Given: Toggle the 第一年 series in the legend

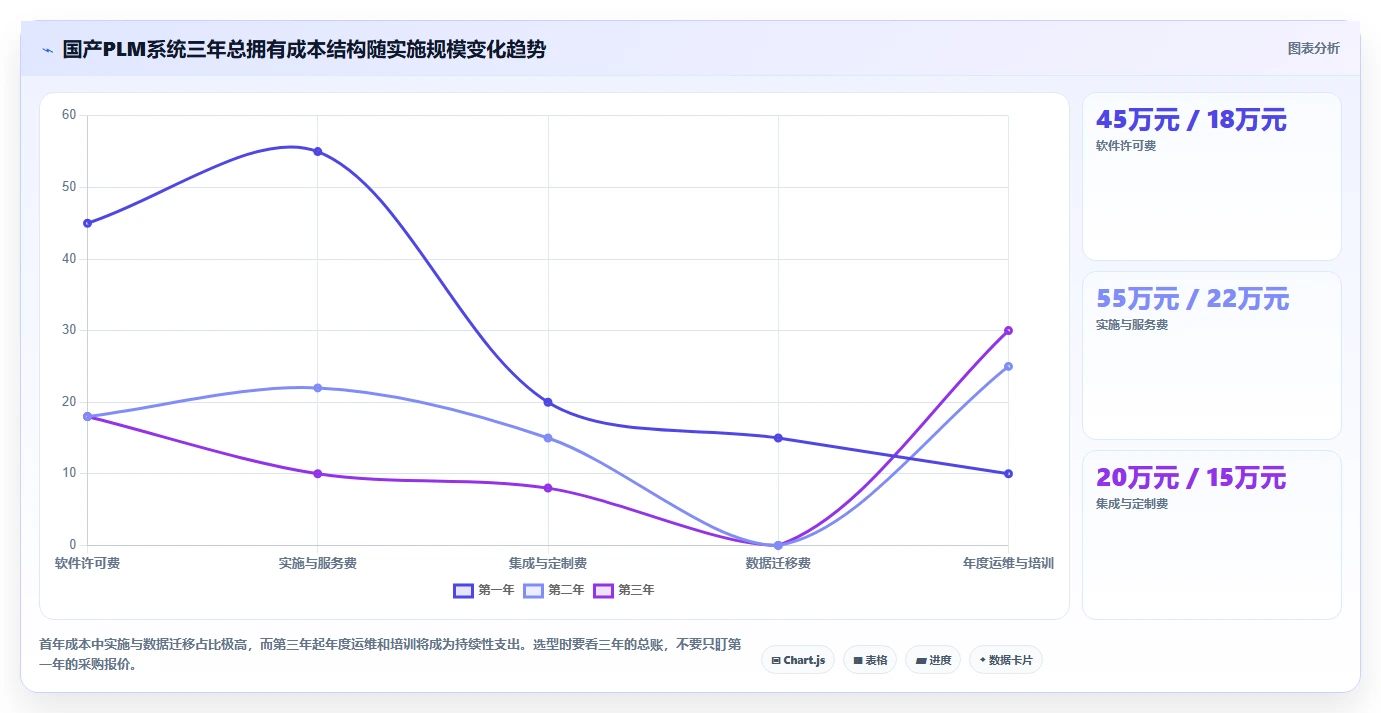Looking at the screenshot, I should [x=484, y=590].
